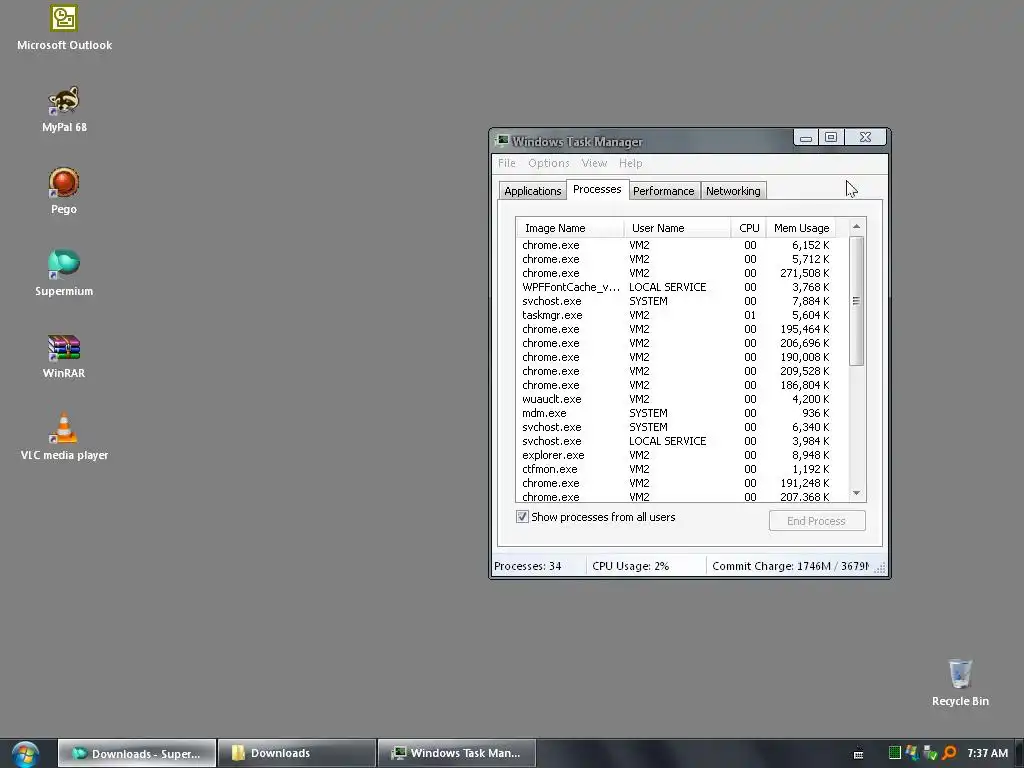Select the taskmgr.exe process row
Image resolution: width=1024 pixels, height=768 pixels.
coord(676,315)
